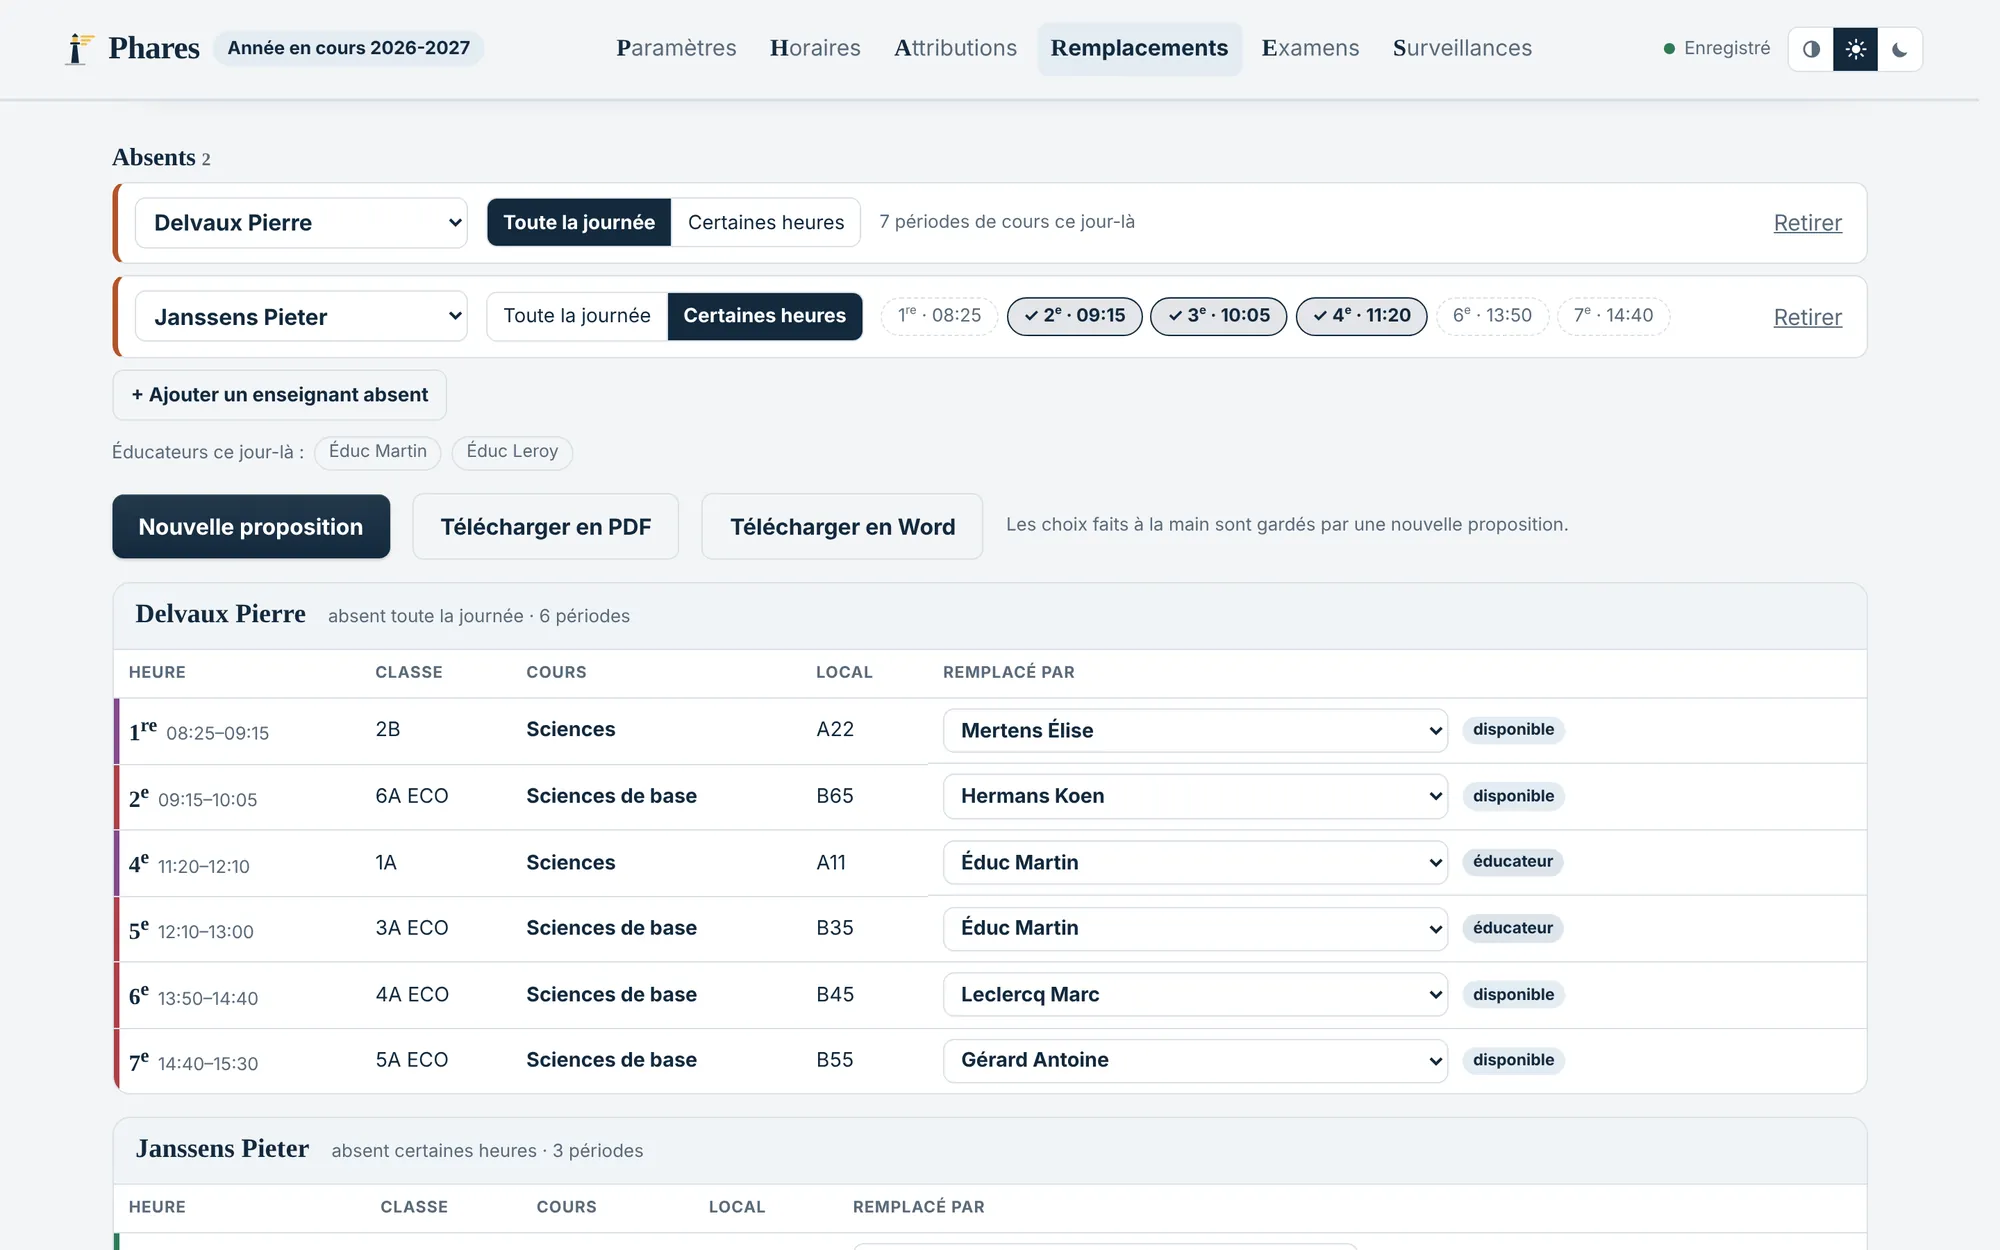Click the Éduc Leroy educator chip
The width and height of the screenshot is (2000, 1250).
coord(512,452)
